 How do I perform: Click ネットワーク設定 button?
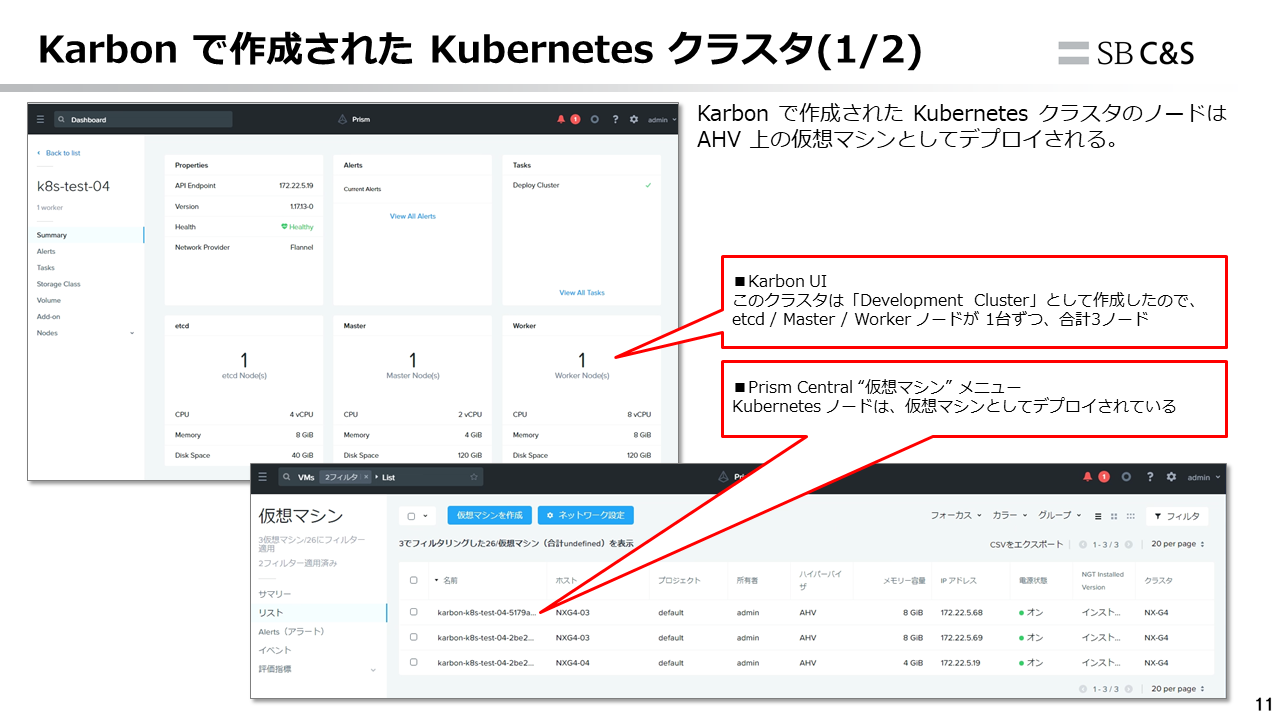[585, 515]
